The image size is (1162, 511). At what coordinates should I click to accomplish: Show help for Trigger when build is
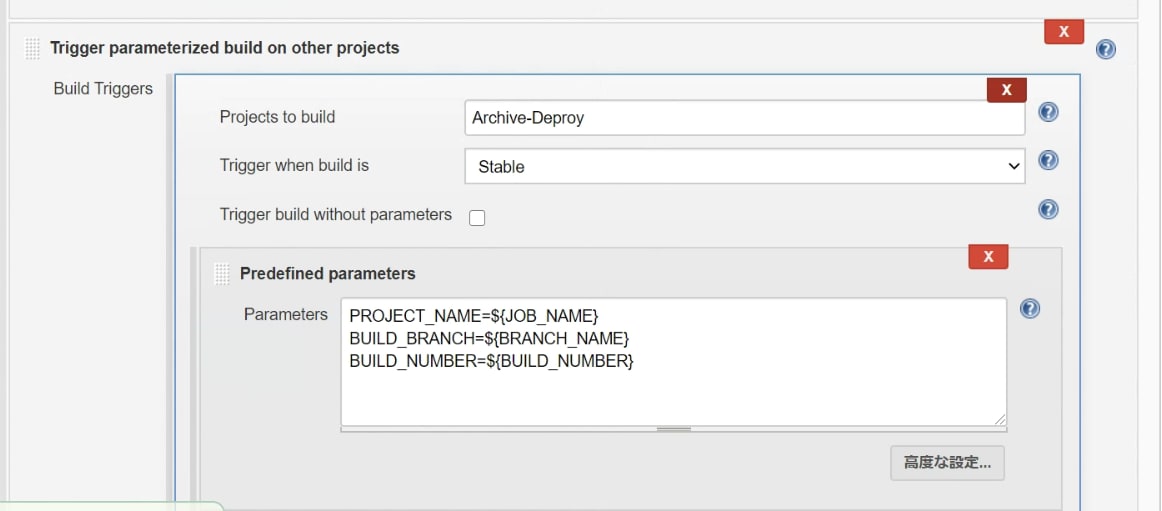(x=1048, y=160)
